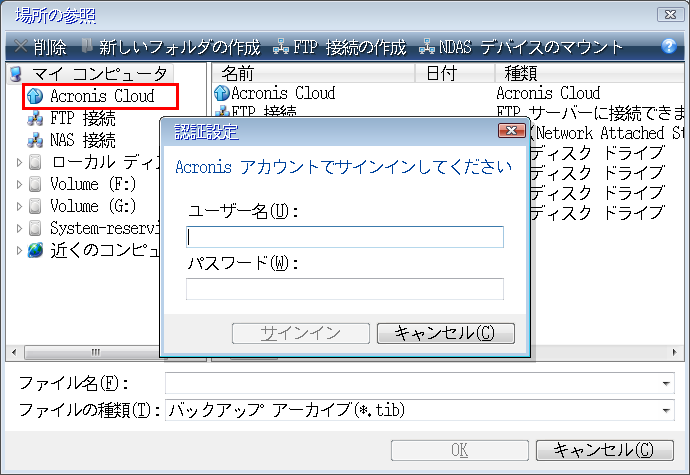Select Volume (F:) in the tree

(93, 184)
